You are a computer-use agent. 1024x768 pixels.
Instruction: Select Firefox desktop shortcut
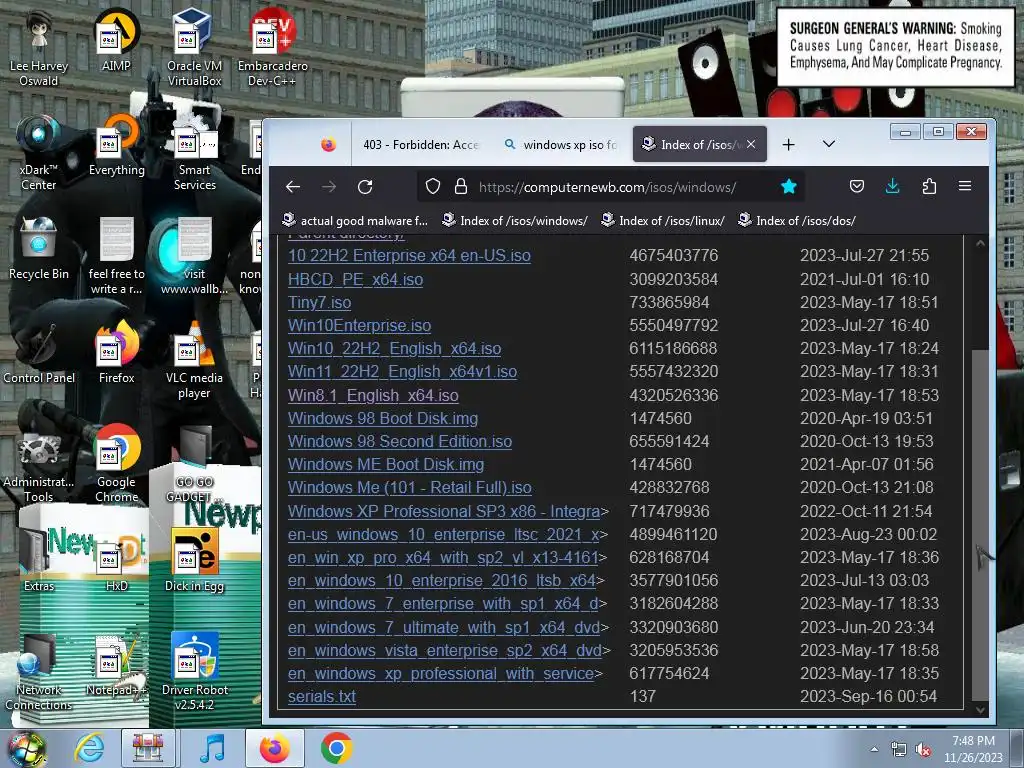coord(116,353)
